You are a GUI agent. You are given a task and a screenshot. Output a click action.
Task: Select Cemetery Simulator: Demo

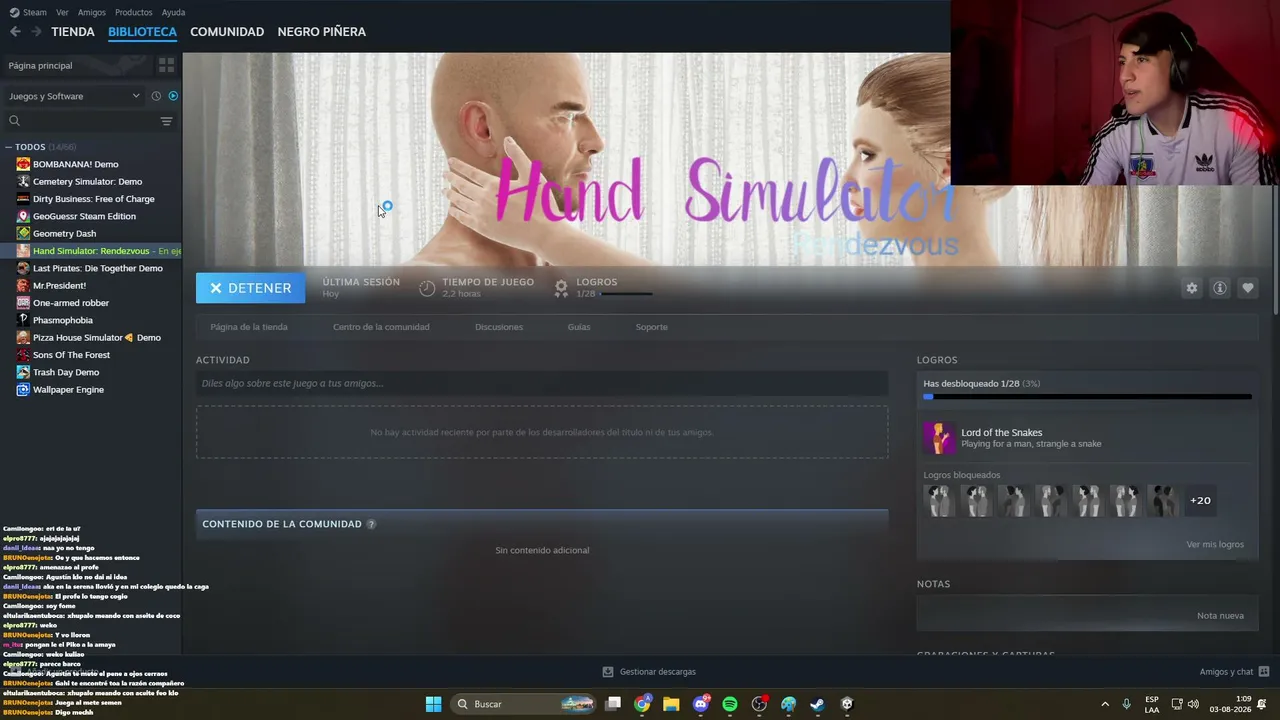87,182
